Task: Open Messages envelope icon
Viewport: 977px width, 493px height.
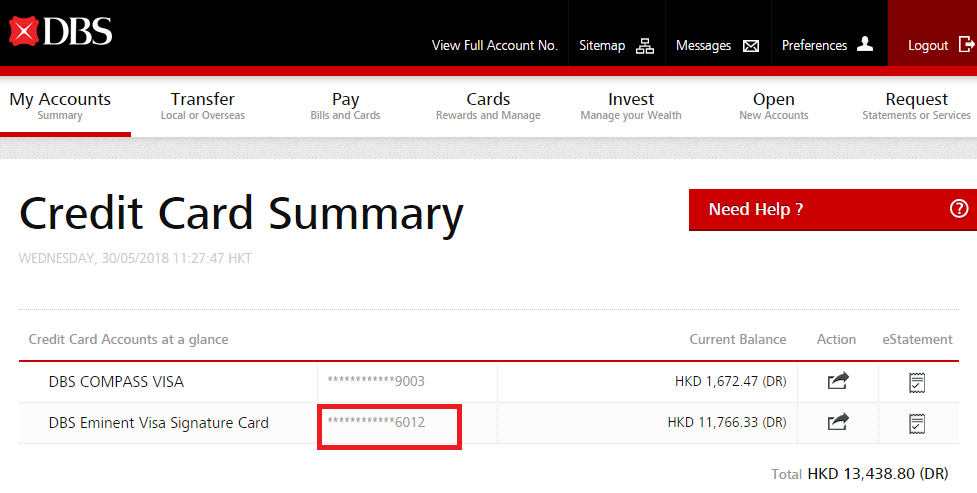Action: pos(751,46)
